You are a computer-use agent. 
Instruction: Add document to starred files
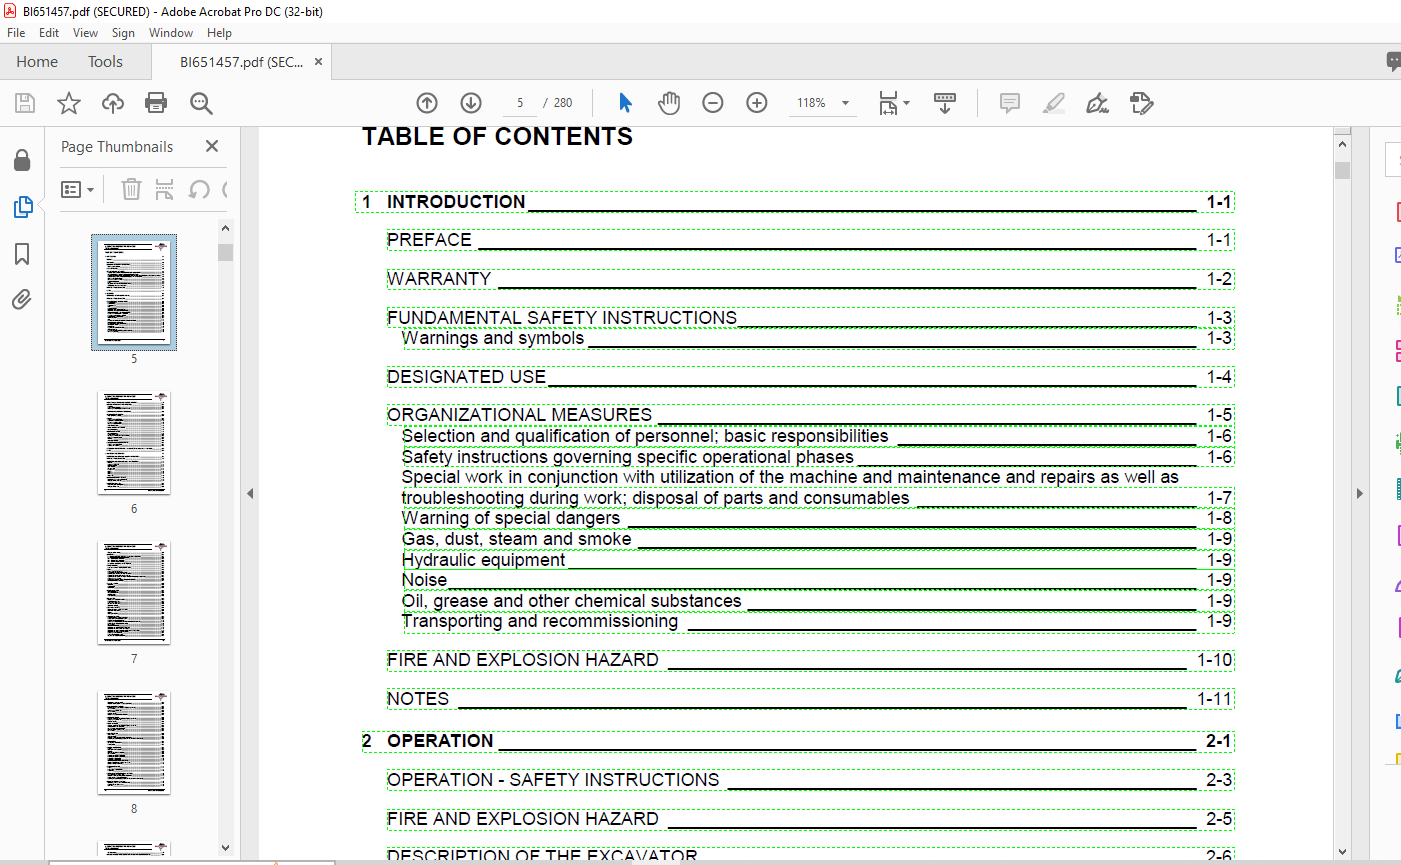pos(69,103)
